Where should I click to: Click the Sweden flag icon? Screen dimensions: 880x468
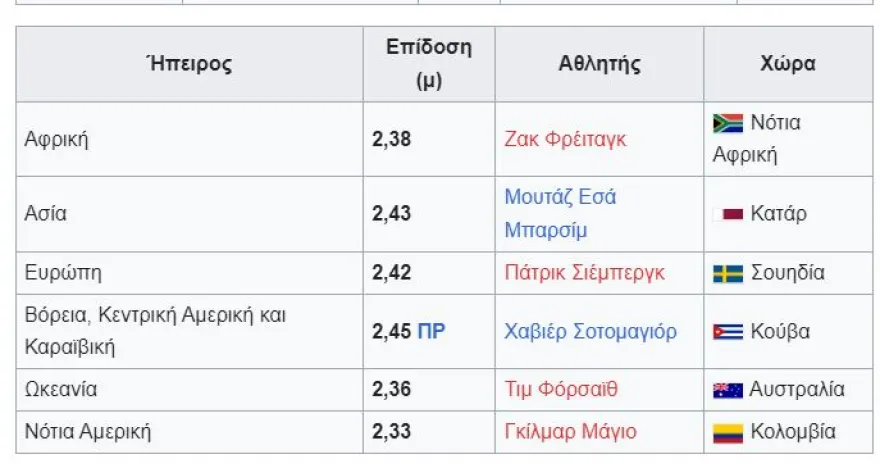click(727, 273)
